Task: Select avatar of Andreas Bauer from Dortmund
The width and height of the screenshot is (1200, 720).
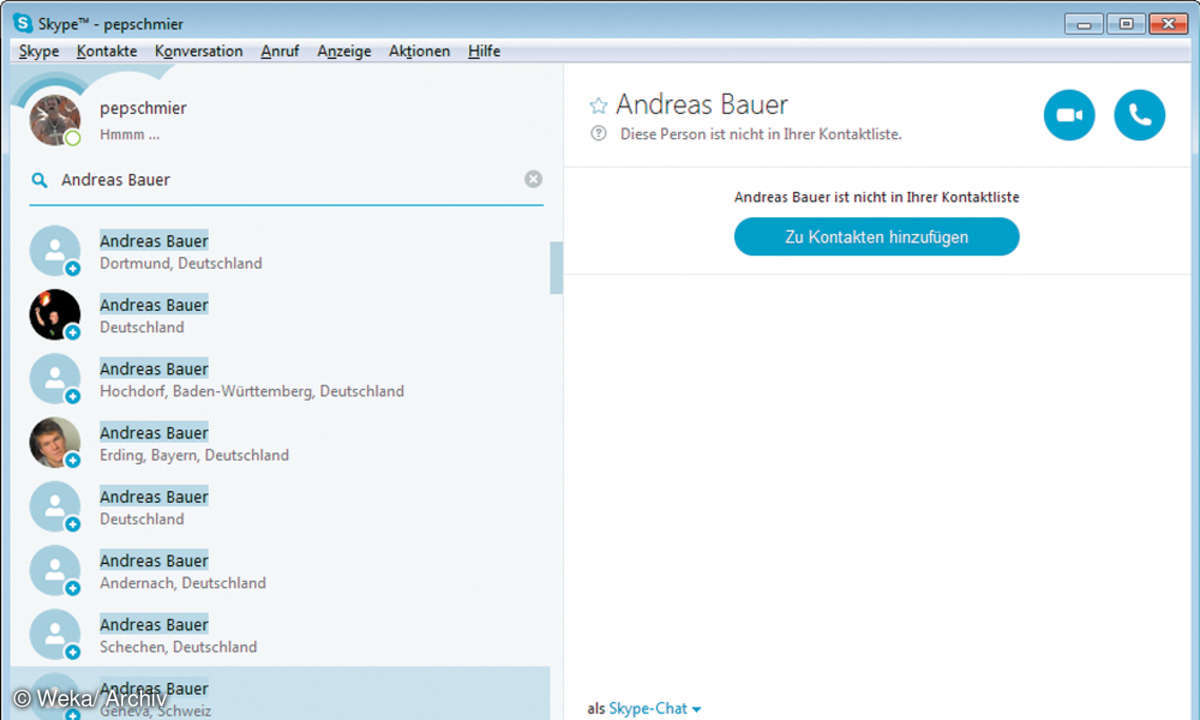Action: 55,251
